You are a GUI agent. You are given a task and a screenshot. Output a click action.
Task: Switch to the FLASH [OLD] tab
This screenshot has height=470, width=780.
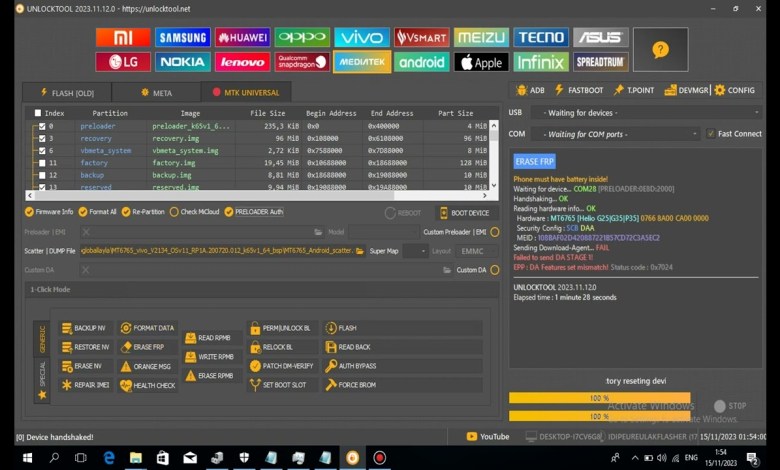66,93
